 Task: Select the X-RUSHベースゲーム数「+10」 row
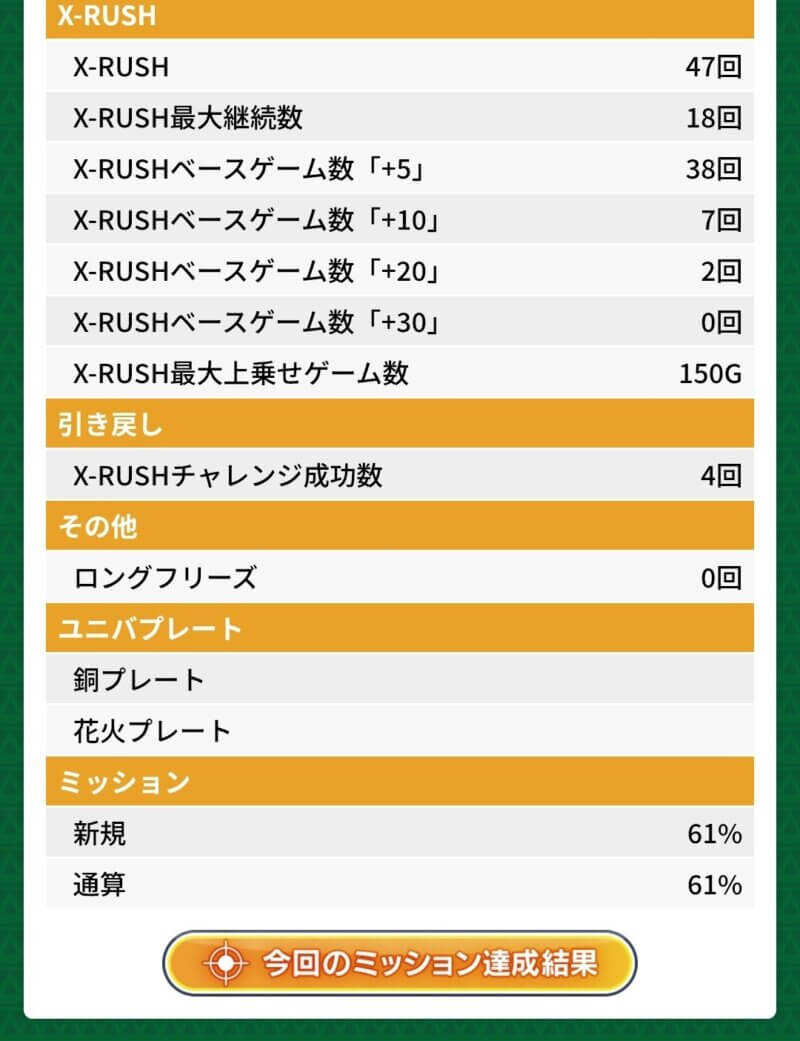tap(400, 220)
